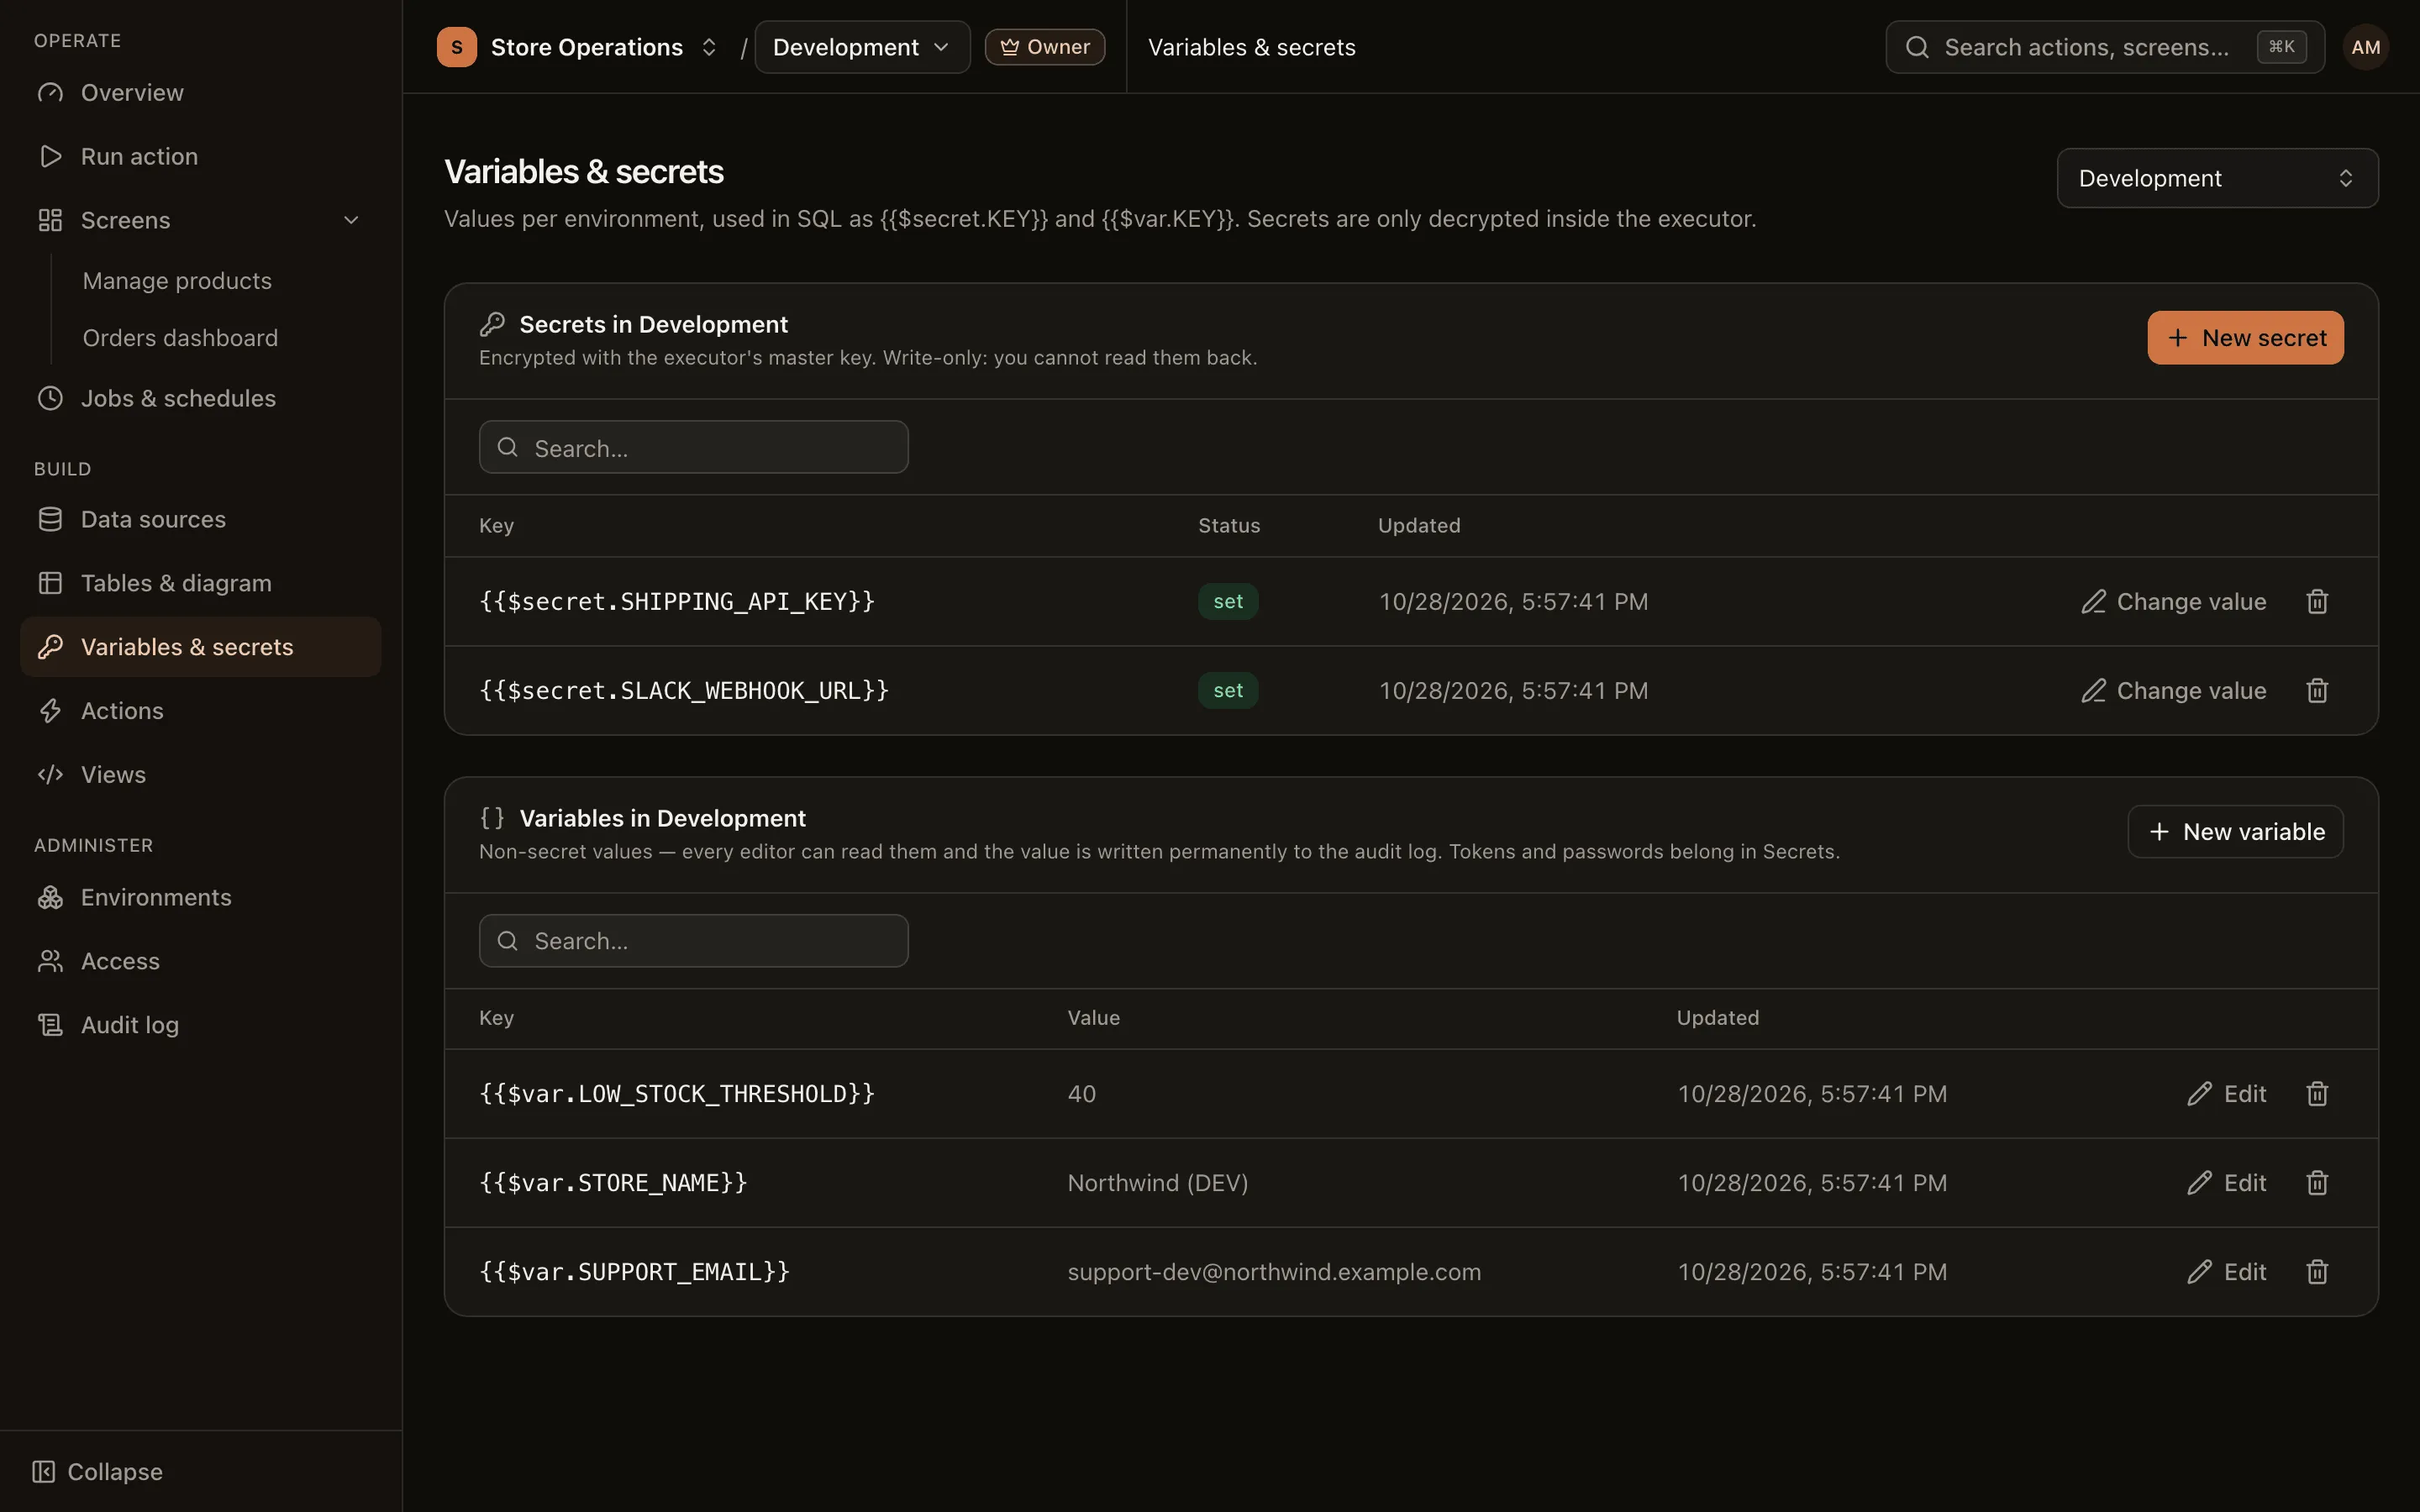Open the global search actions, screens box
The height and width of the screenshot is (1512, 2420).
tap(2105, 47)
